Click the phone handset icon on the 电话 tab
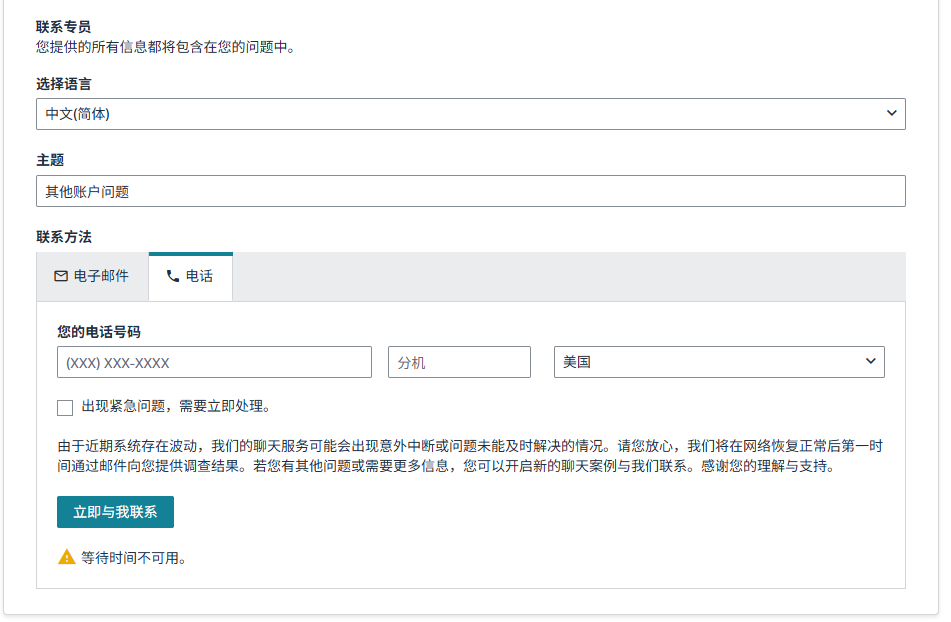Image resolution: width=951 pixels, height=622 pixels. point(173,276)
